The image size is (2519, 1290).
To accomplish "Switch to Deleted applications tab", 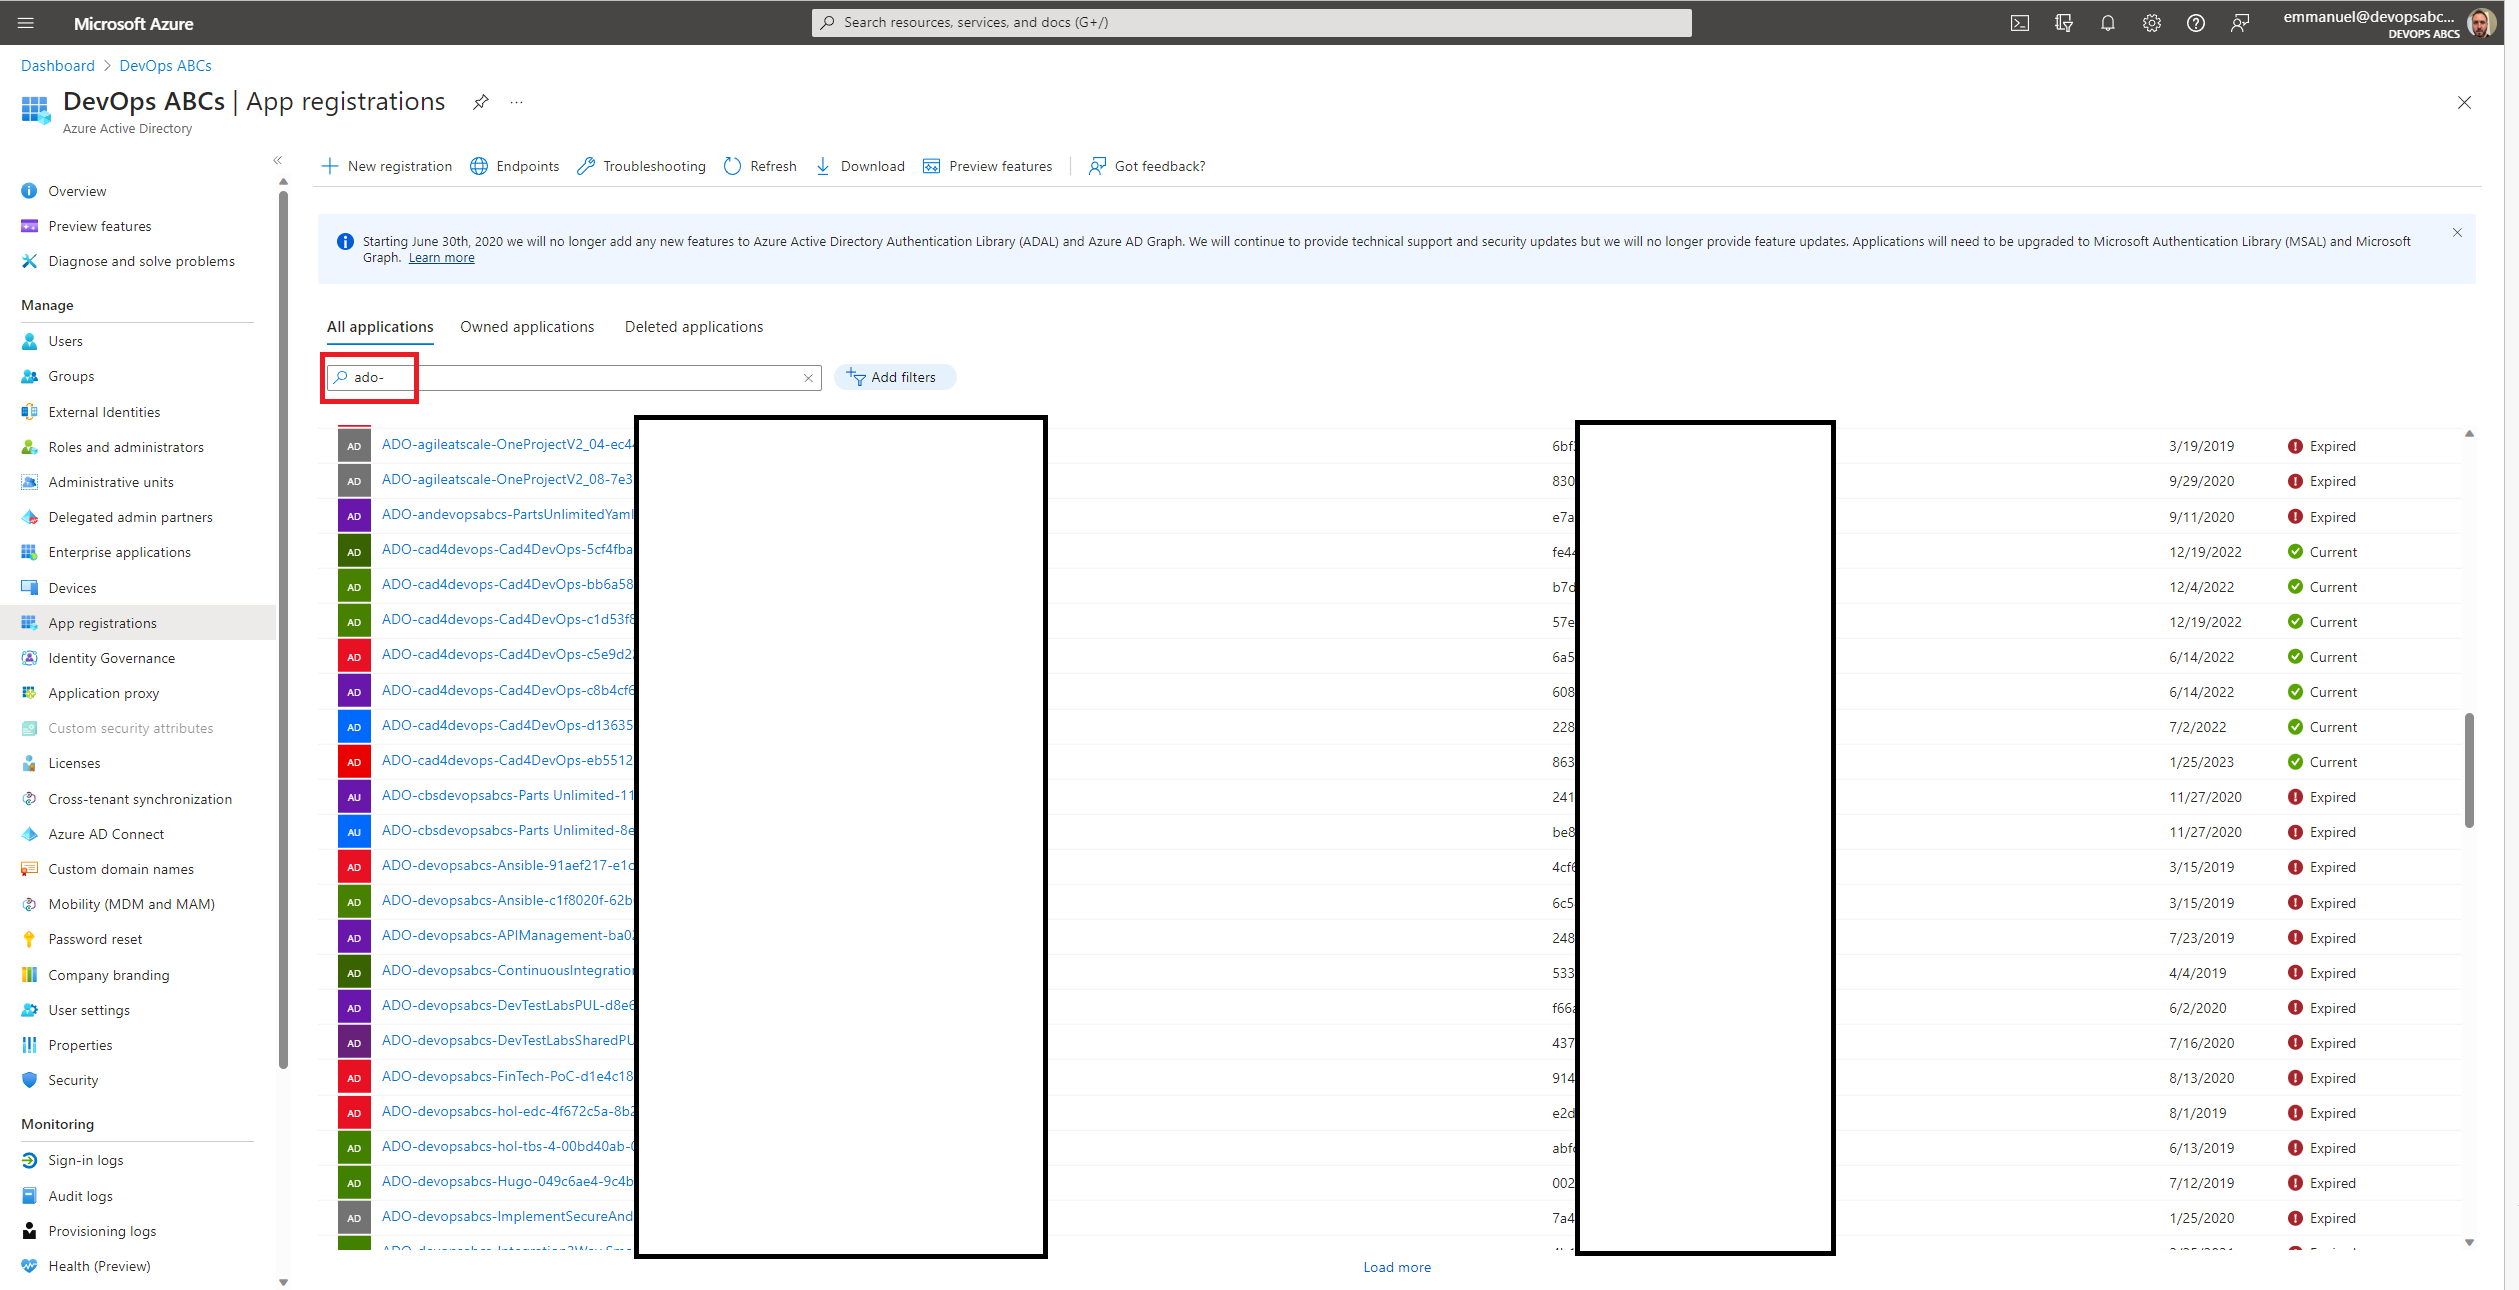I will [x=694, y=327].
